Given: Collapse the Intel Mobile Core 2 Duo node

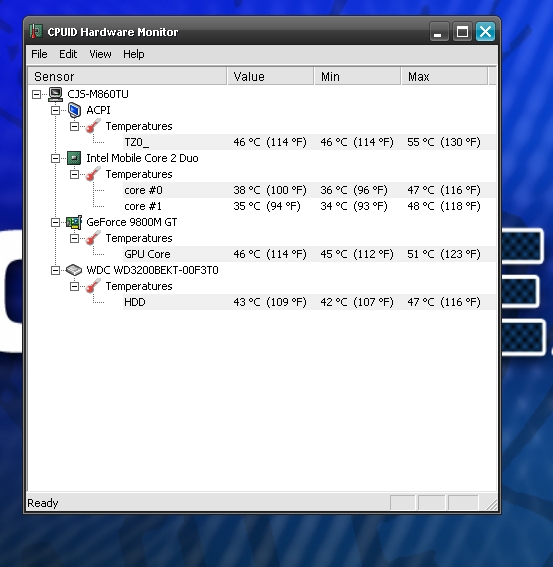Looking at the screenshot, I should click(55, 158).
